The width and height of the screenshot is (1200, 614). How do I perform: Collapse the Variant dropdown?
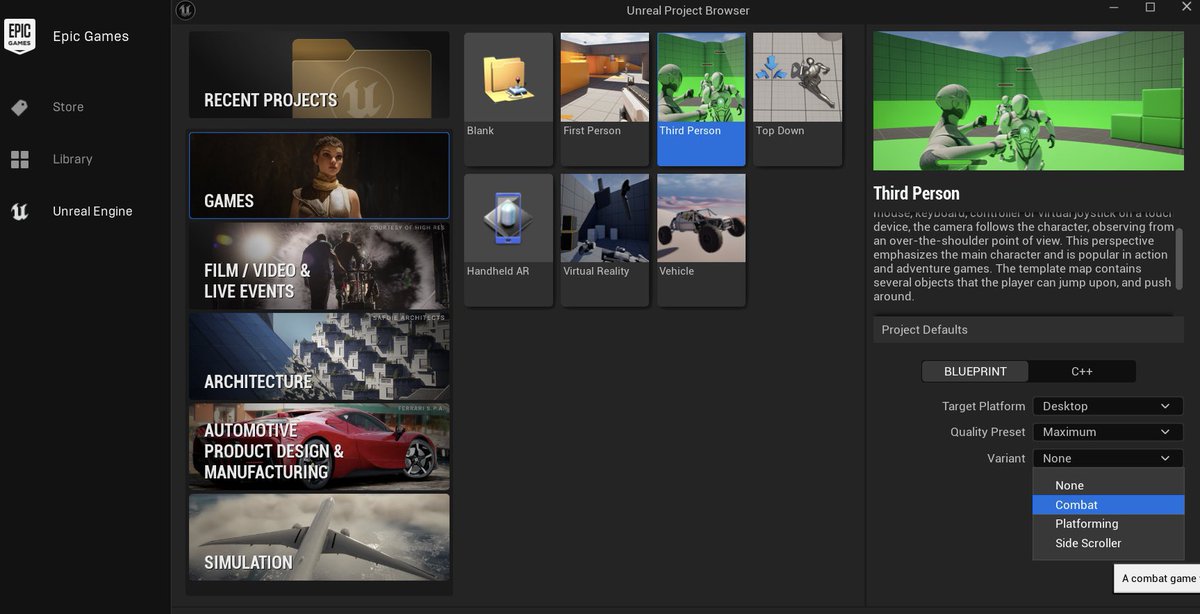pyautogui.click(x=1108, y=458)
